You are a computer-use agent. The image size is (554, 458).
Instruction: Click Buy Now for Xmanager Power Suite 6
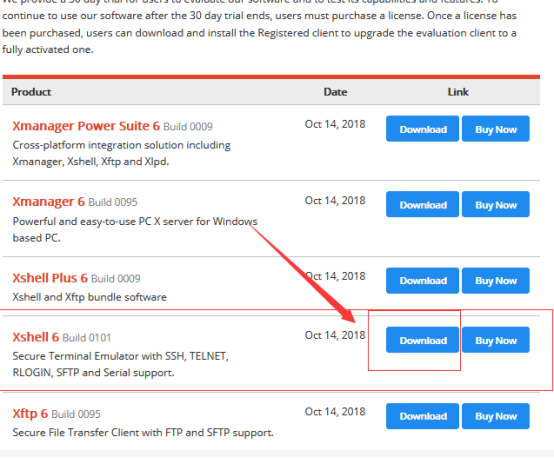click(496, 129)
